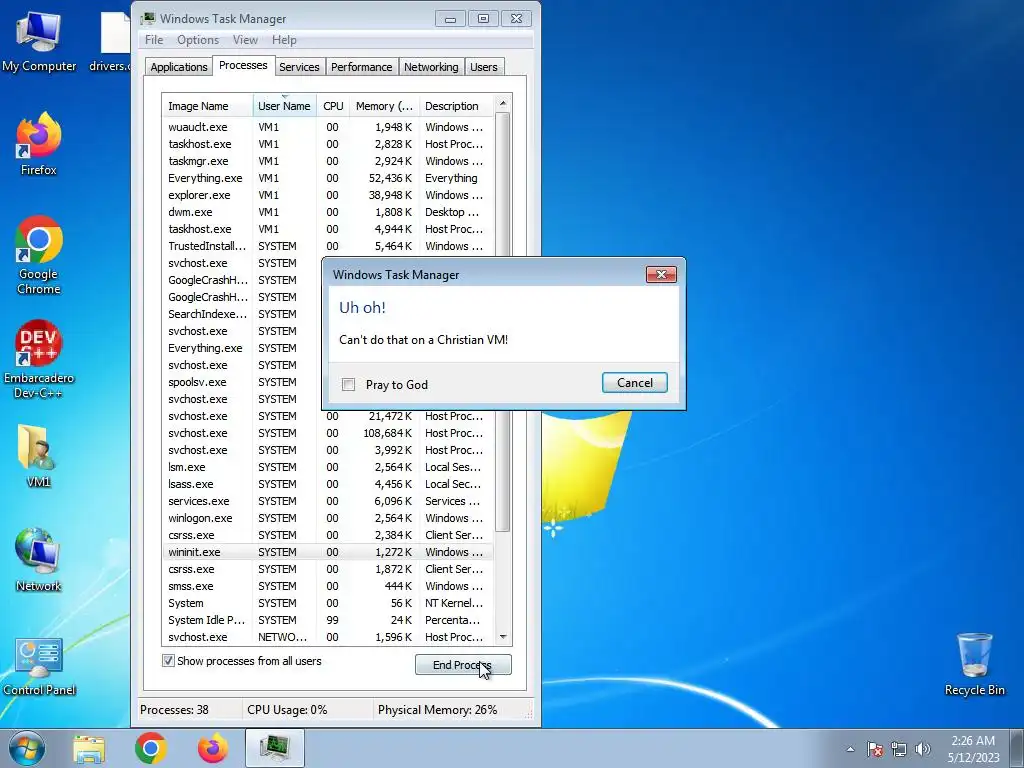Sort by Description column header

click(x=456, y=106)
